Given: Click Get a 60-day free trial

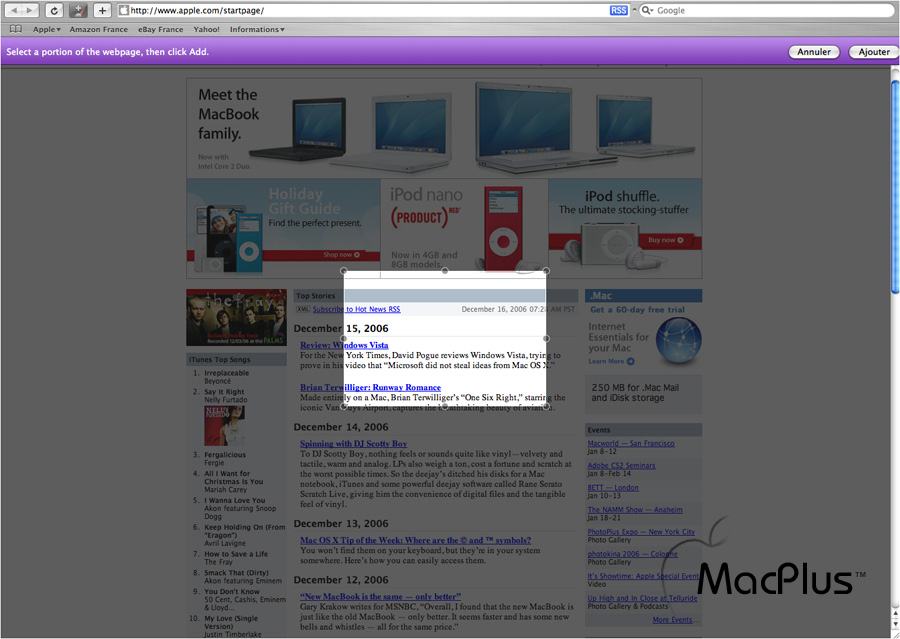Looking at the screenshot, I should tap(638, 309).
